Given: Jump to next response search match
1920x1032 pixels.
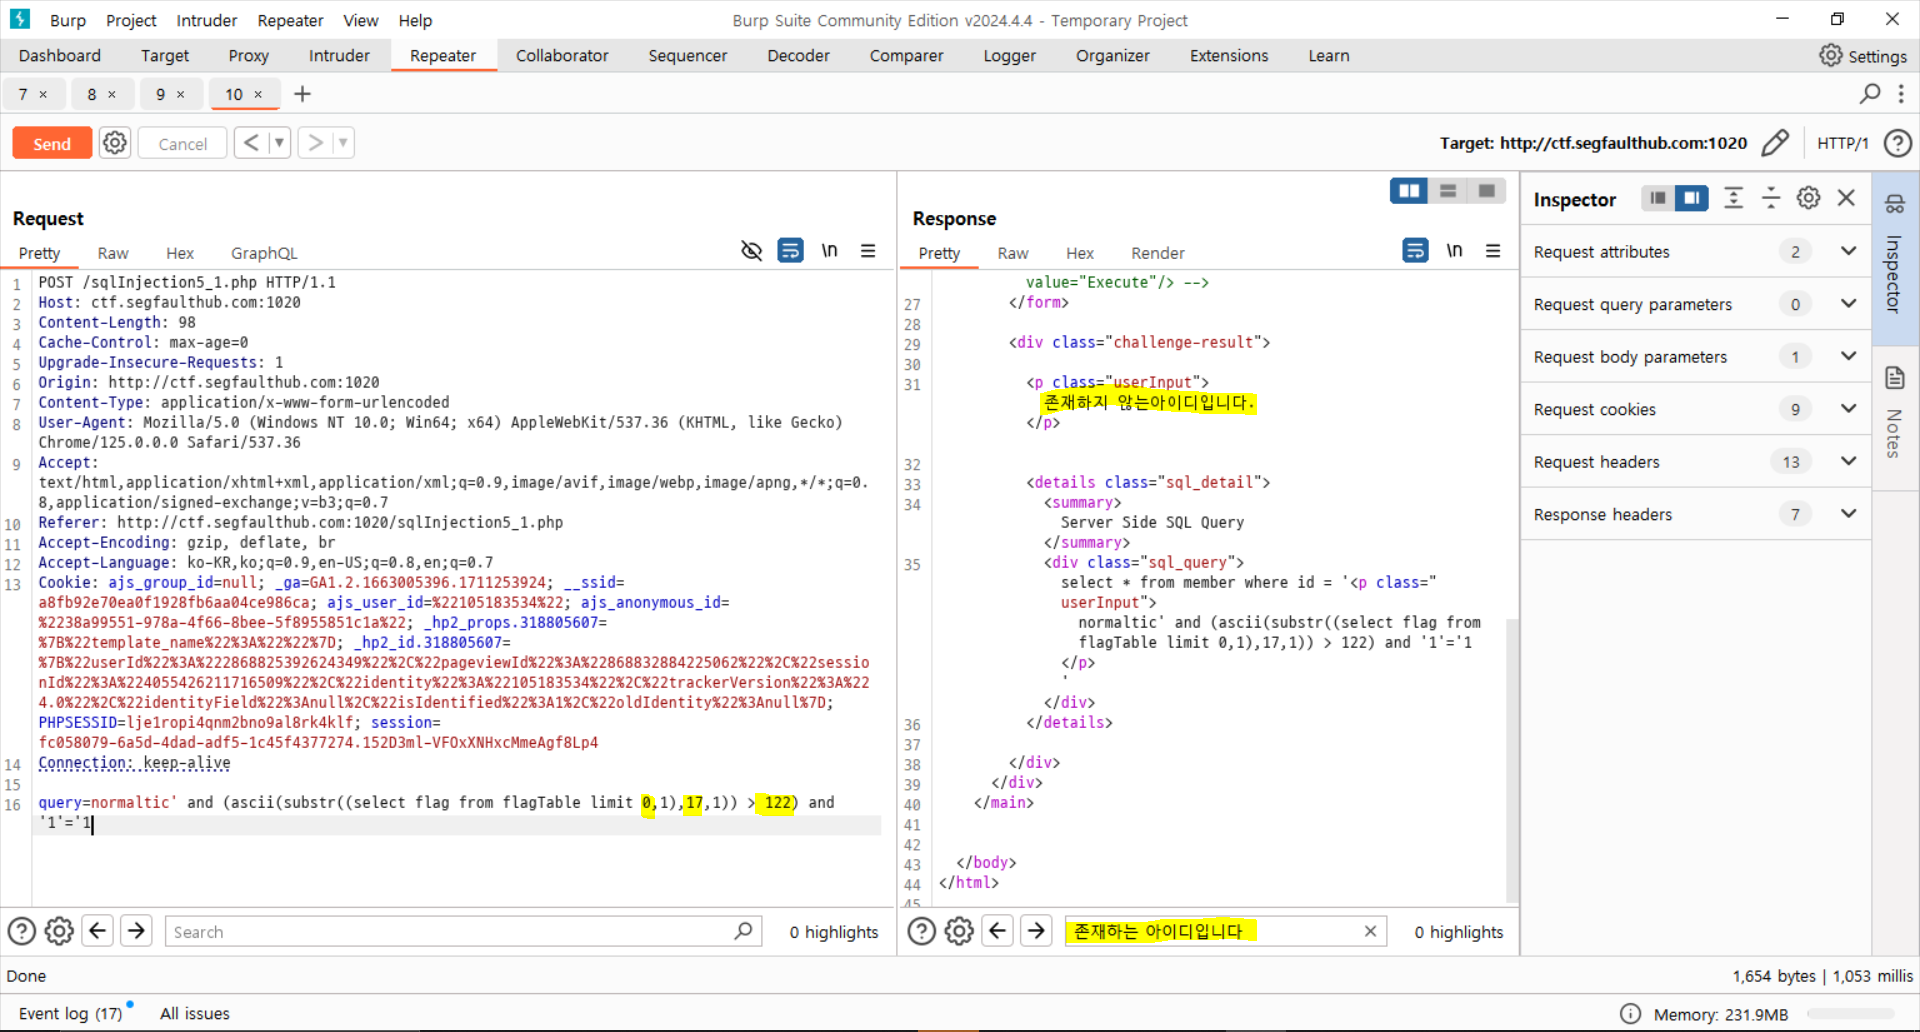Looking at the screenshot, I should pos(1036,931).
